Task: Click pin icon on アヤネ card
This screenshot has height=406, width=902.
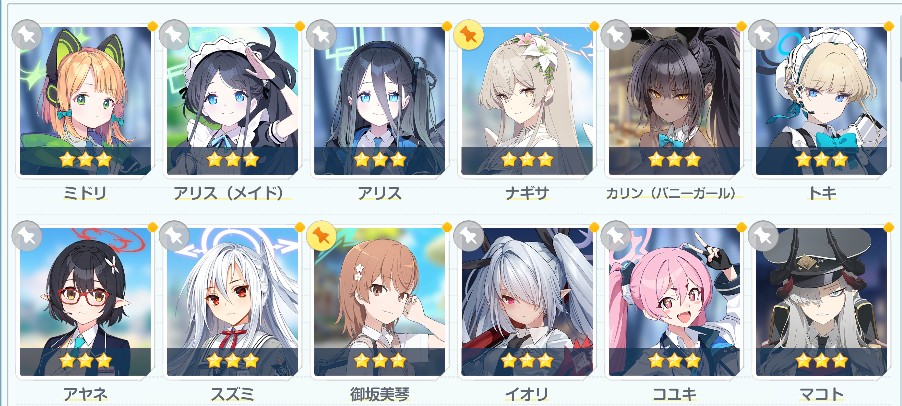Action: pos(26,236)
